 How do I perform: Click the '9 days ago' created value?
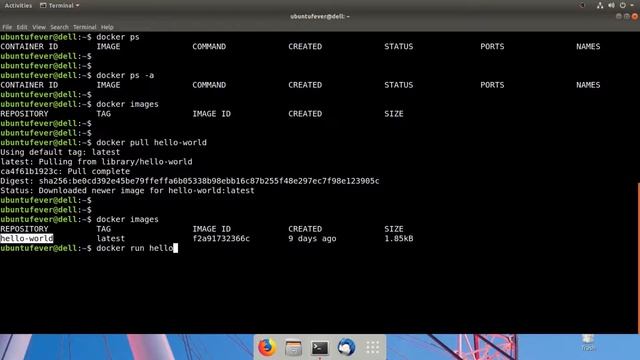coord(312,238)
